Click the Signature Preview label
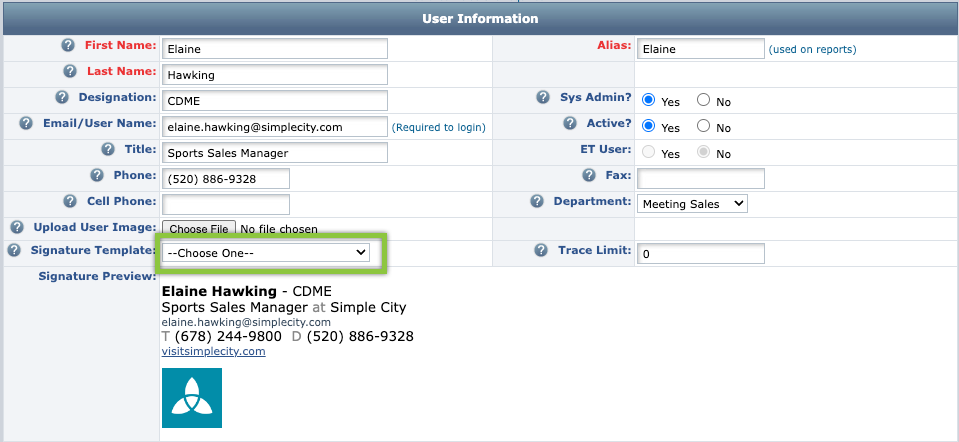This screenshot has width=959, height=442. 97,276
